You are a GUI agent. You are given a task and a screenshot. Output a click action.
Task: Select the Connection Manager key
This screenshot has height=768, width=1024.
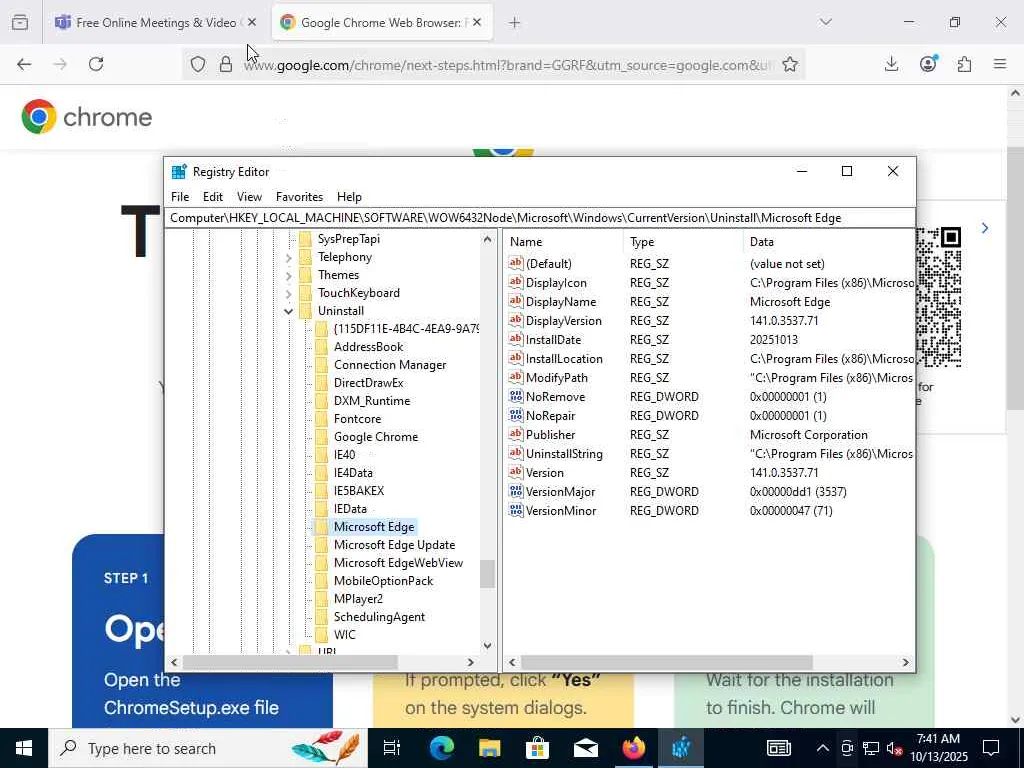(390, 365)
